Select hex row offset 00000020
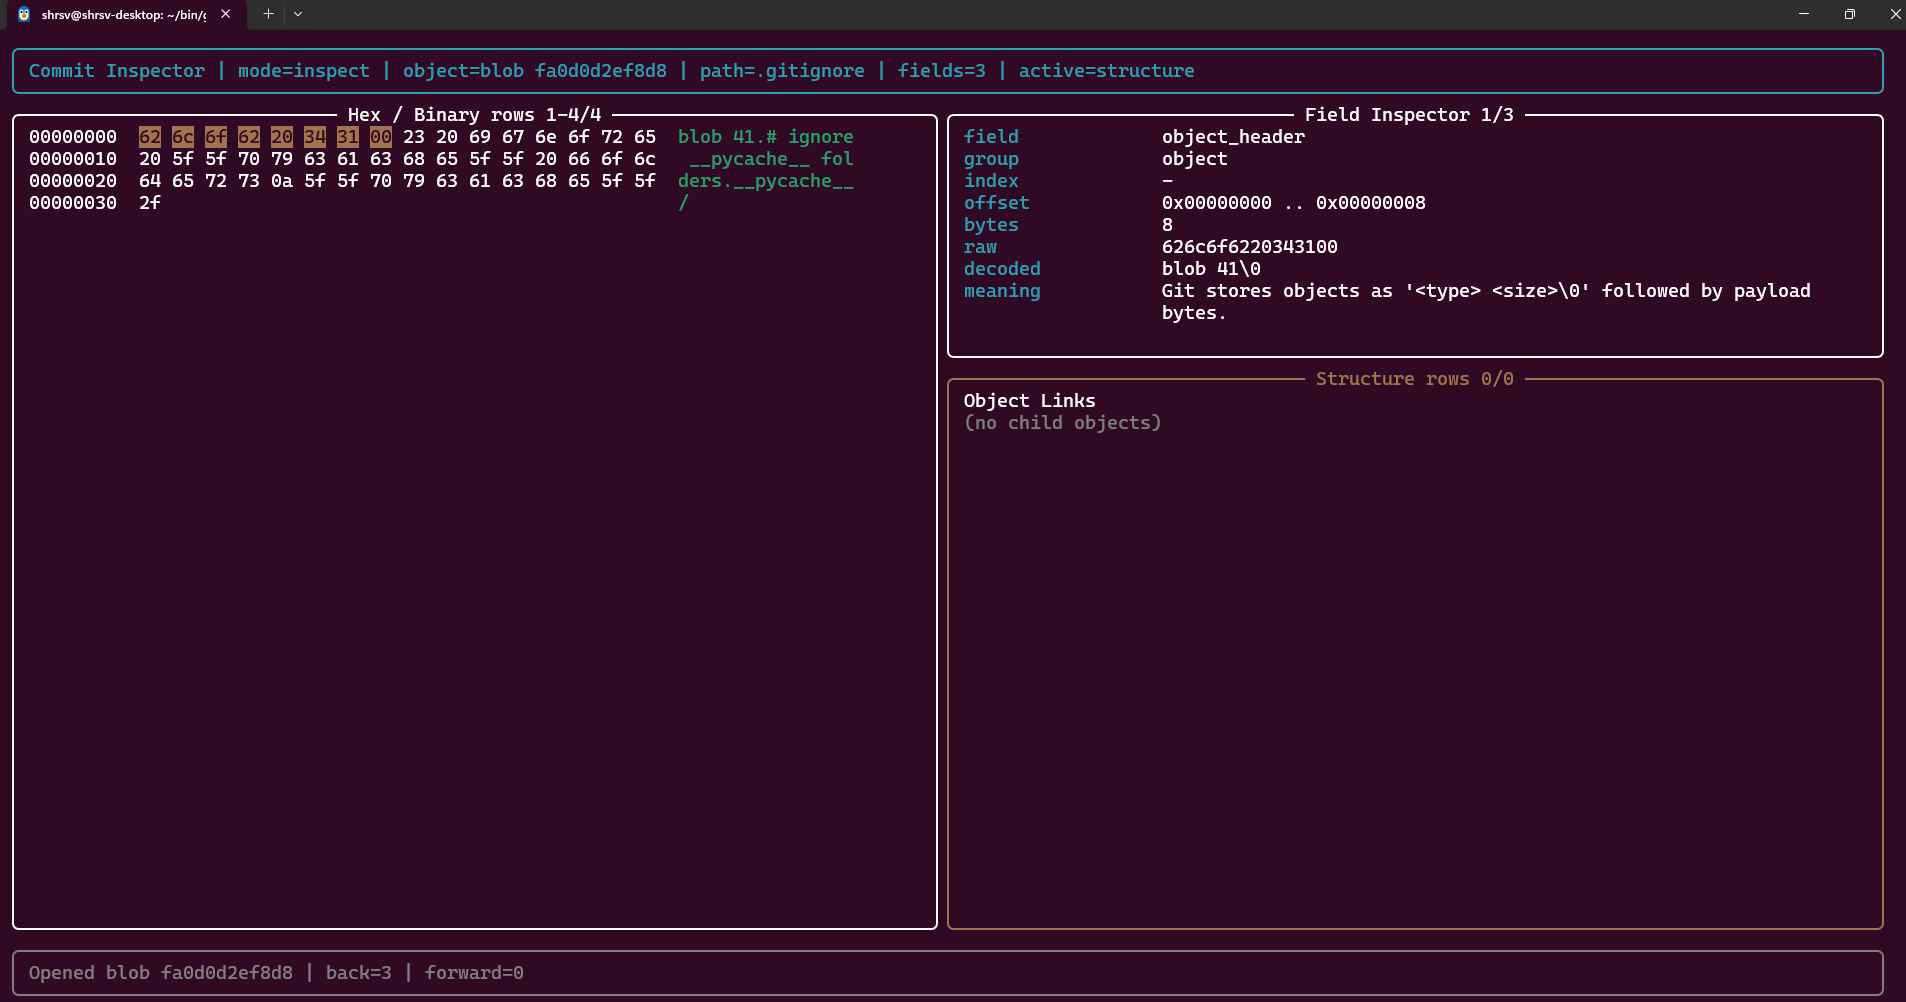1906x1002 pixels. (73, 181)
